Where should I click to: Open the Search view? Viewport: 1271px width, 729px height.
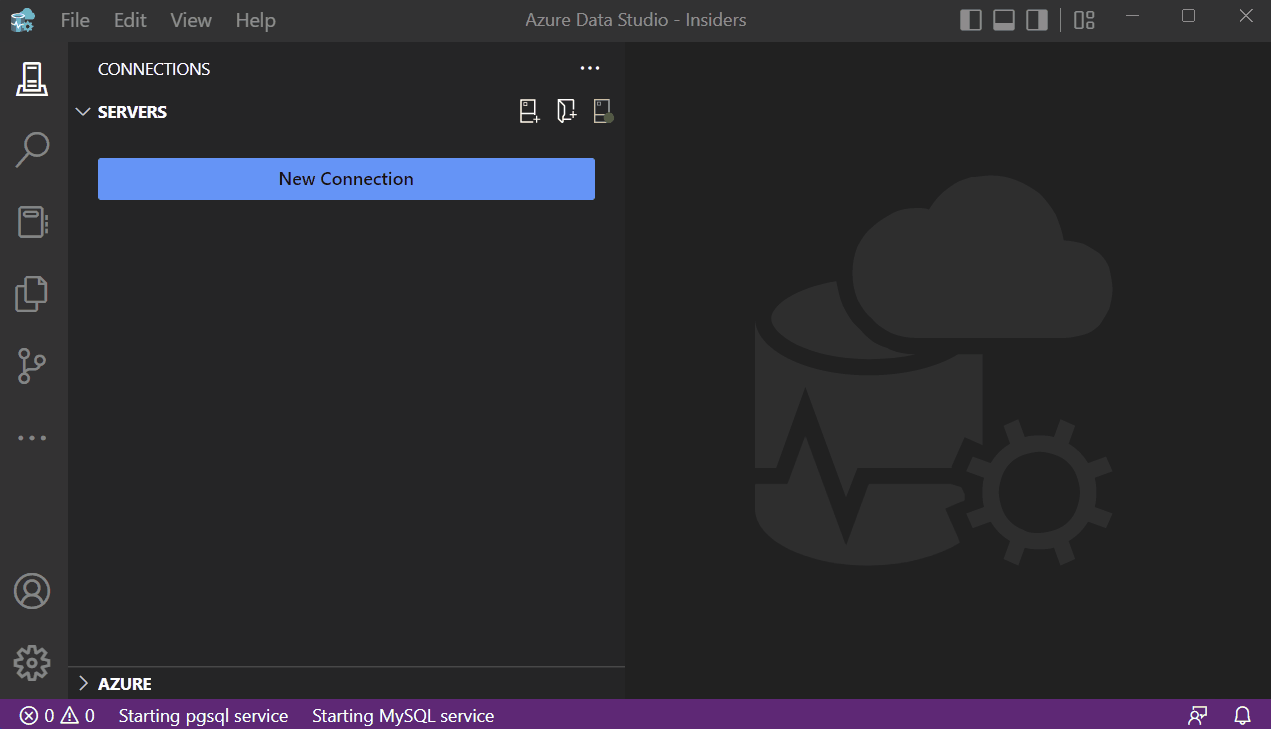pos(31,149)
